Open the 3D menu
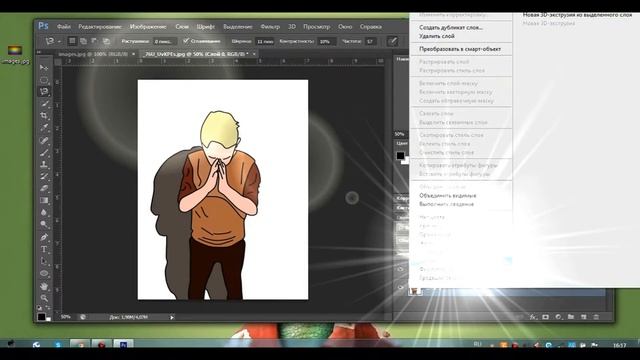 click(292, 27)
